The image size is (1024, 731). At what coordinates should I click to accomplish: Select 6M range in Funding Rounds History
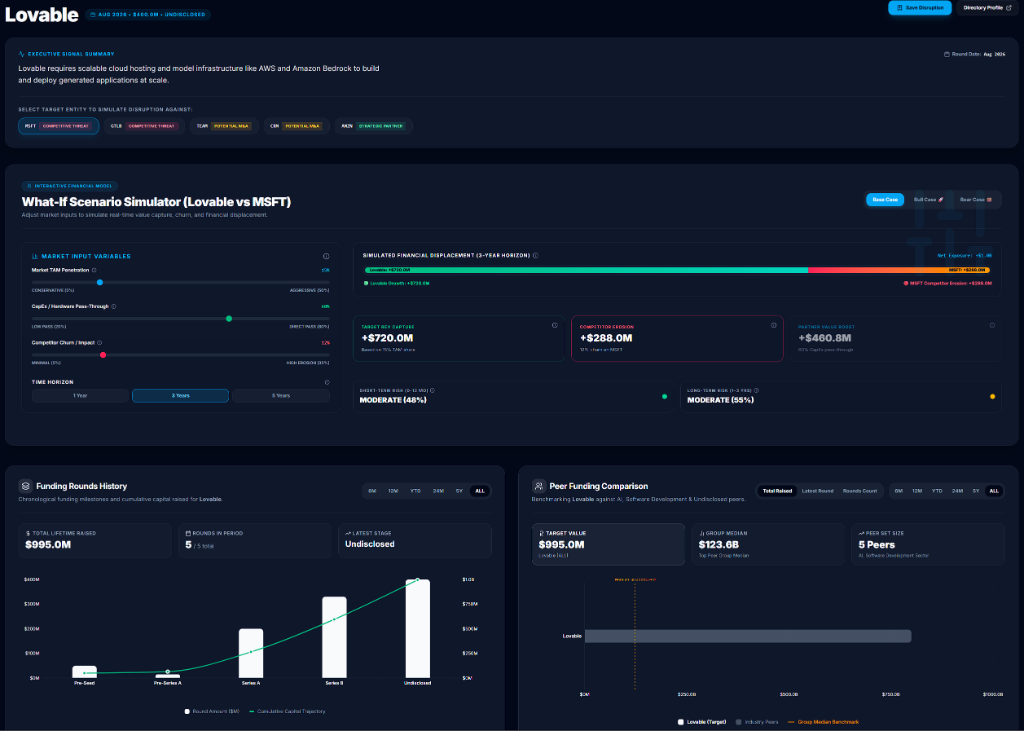coord(372,491)
